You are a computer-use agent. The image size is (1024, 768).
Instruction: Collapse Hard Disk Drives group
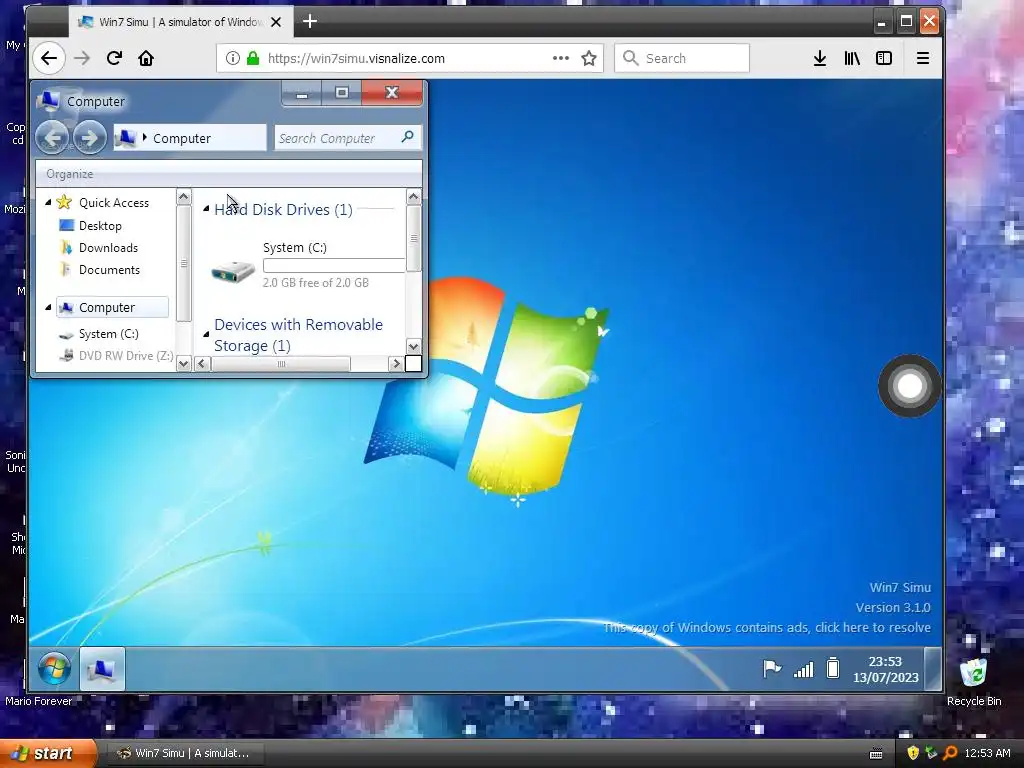coord(206,209)
